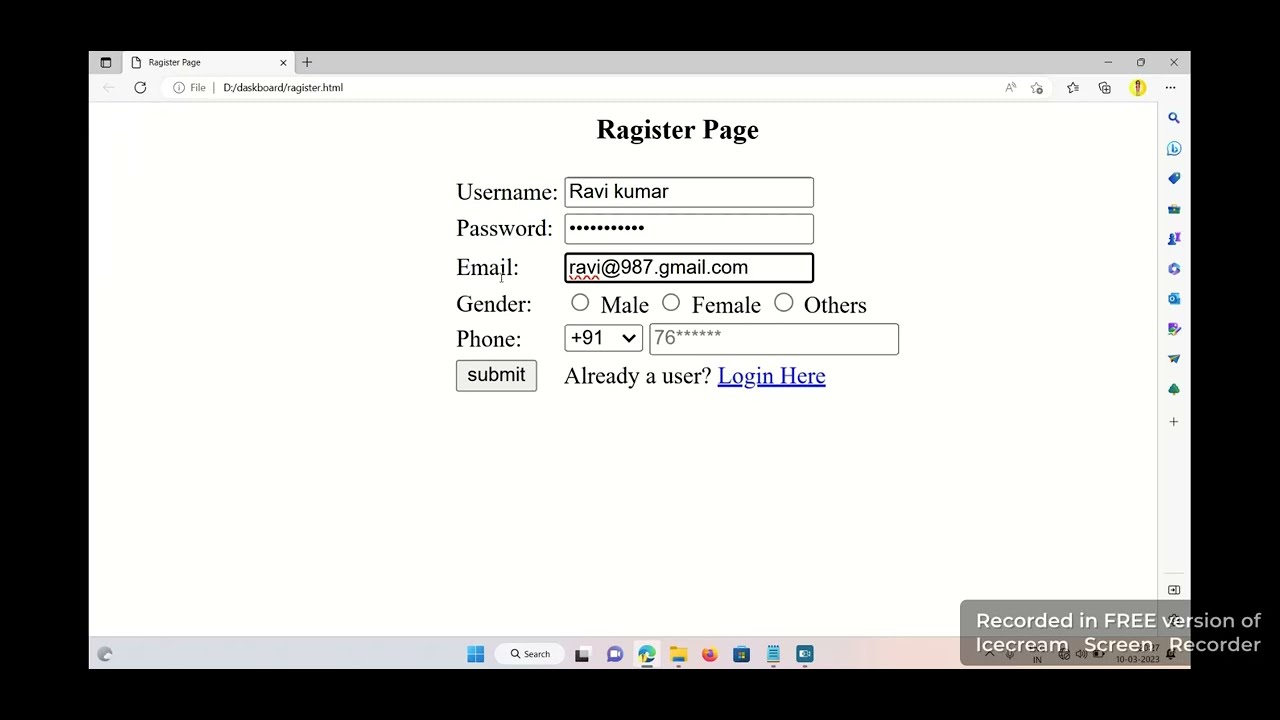Screen dimensions: 1280x720
Task: Open Tools briefcase sidebar icon
Action: click(x=1174, y=209)
